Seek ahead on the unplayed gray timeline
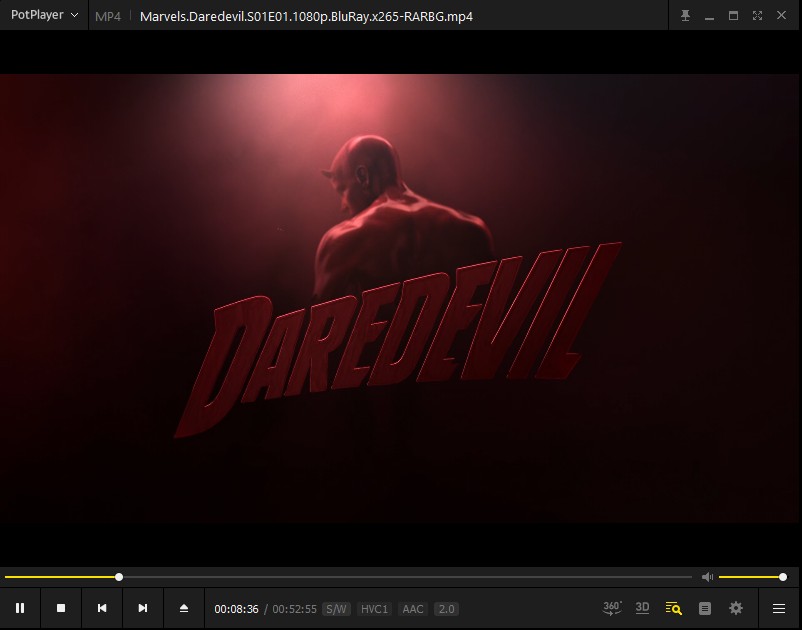802x630 pixels. click(407, 577)
